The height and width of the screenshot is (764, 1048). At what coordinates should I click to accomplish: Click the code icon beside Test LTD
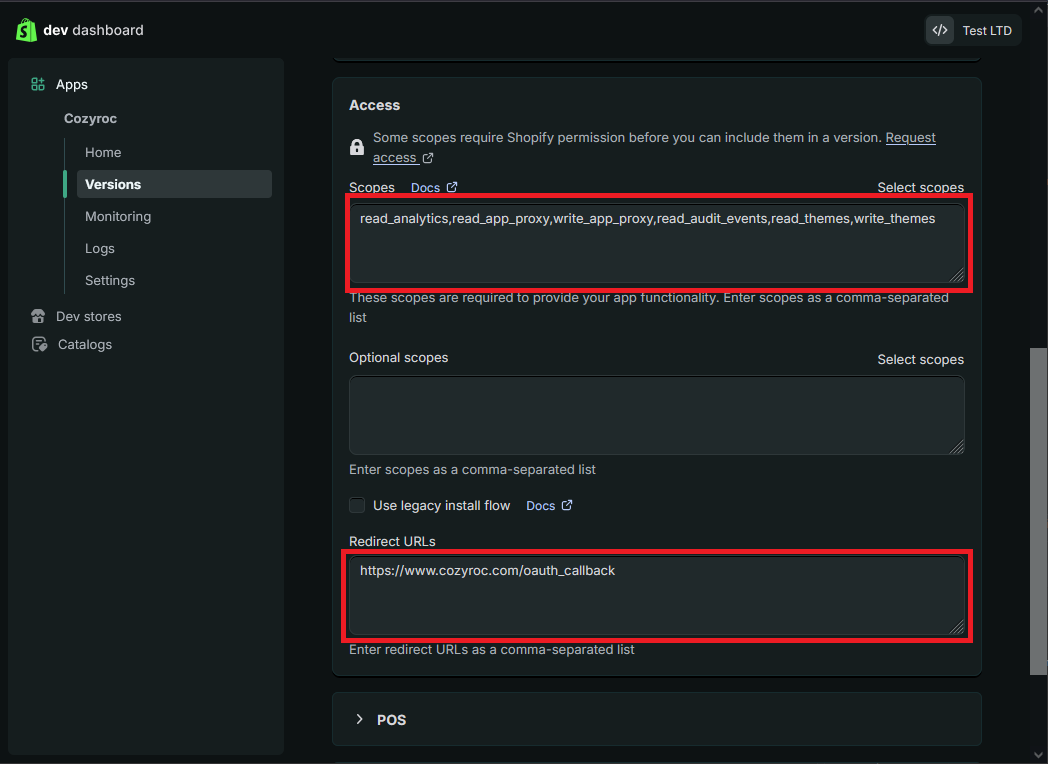tap(940, 31)
